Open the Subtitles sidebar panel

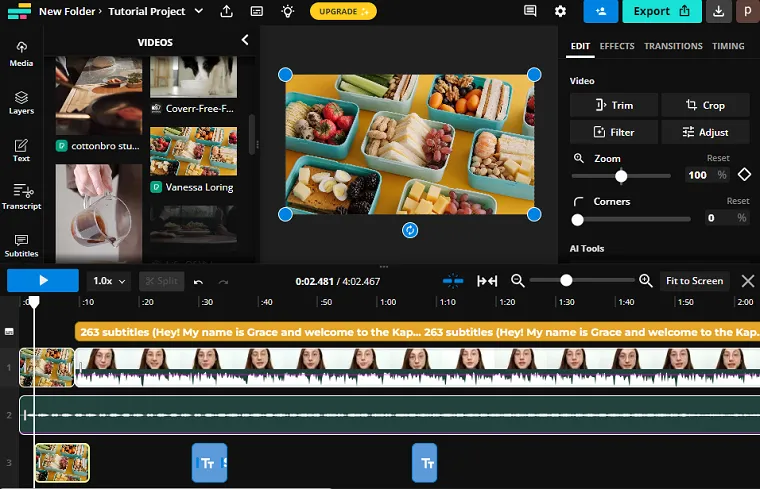click(x=21, y=245)
